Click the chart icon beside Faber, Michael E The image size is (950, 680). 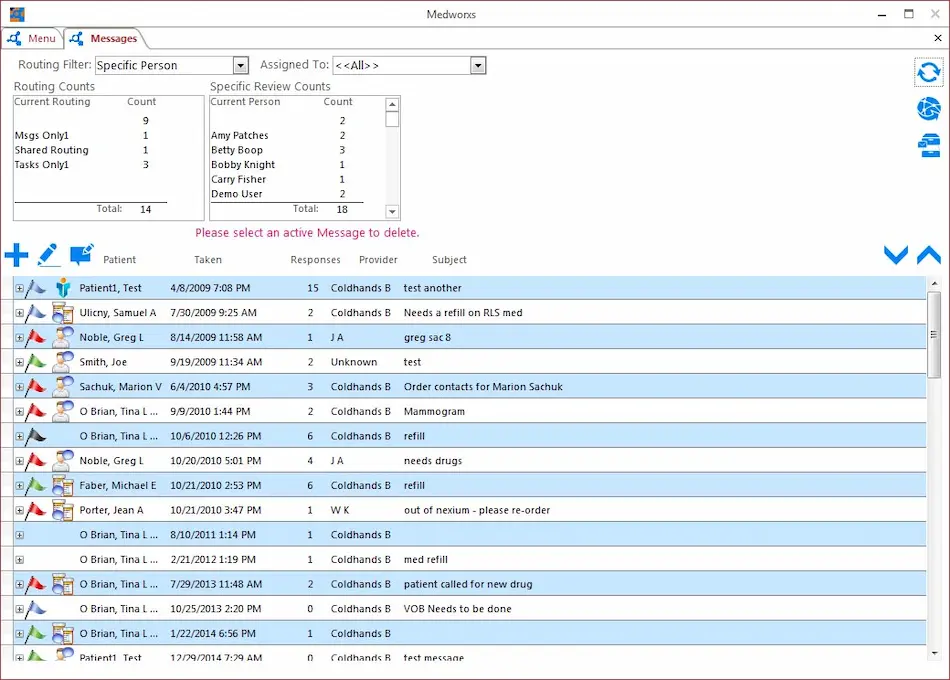point(63,485)
